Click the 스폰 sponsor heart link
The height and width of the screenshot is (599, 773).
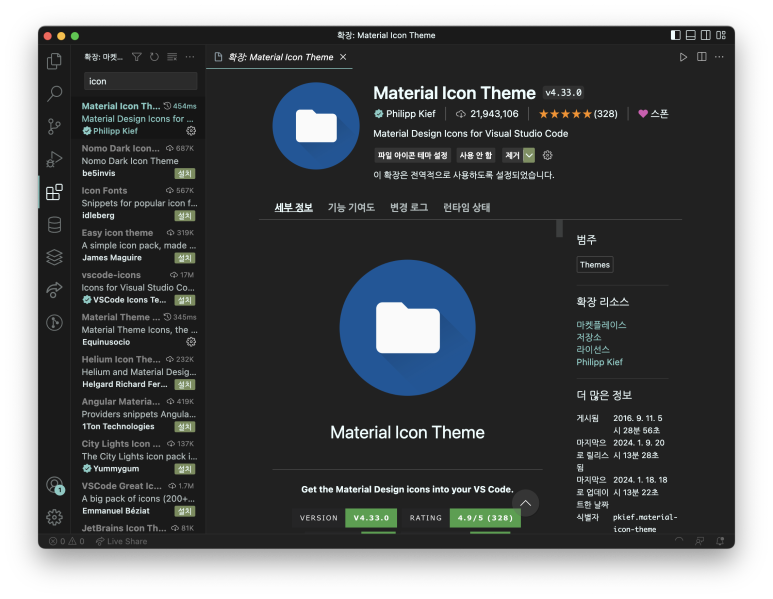click(653, 114)
